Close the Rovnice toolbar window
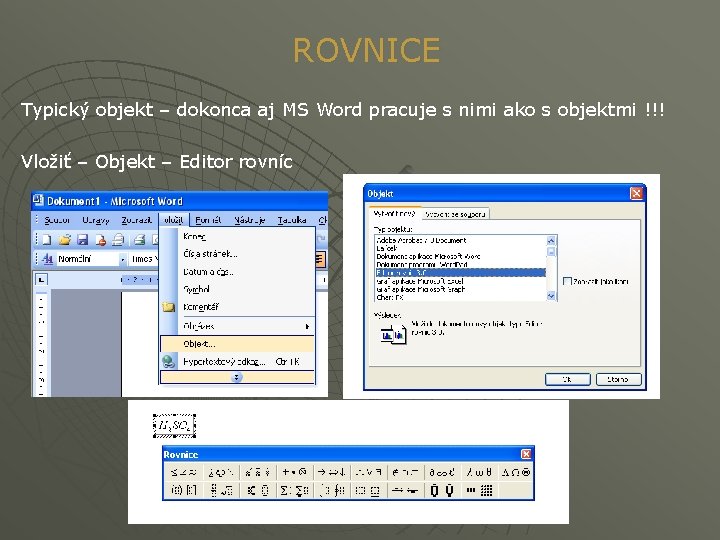This screenshot has height=540, width=720. coord(526,454)
